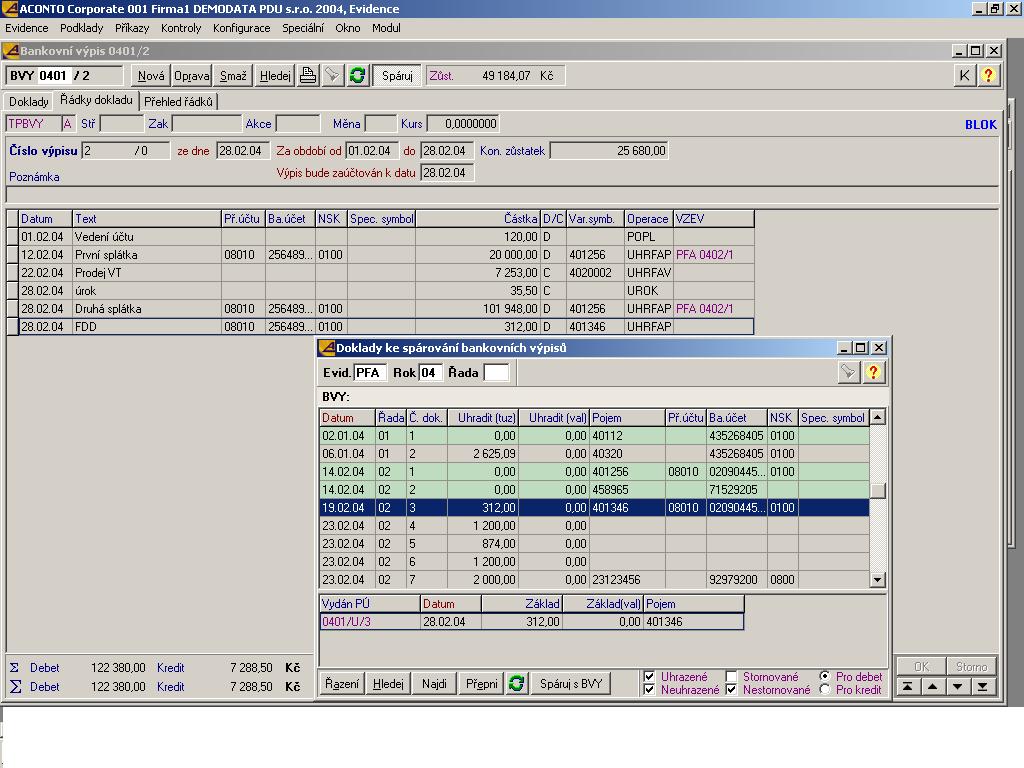Toggle the Uhrazené checkbox

[650, 677]
